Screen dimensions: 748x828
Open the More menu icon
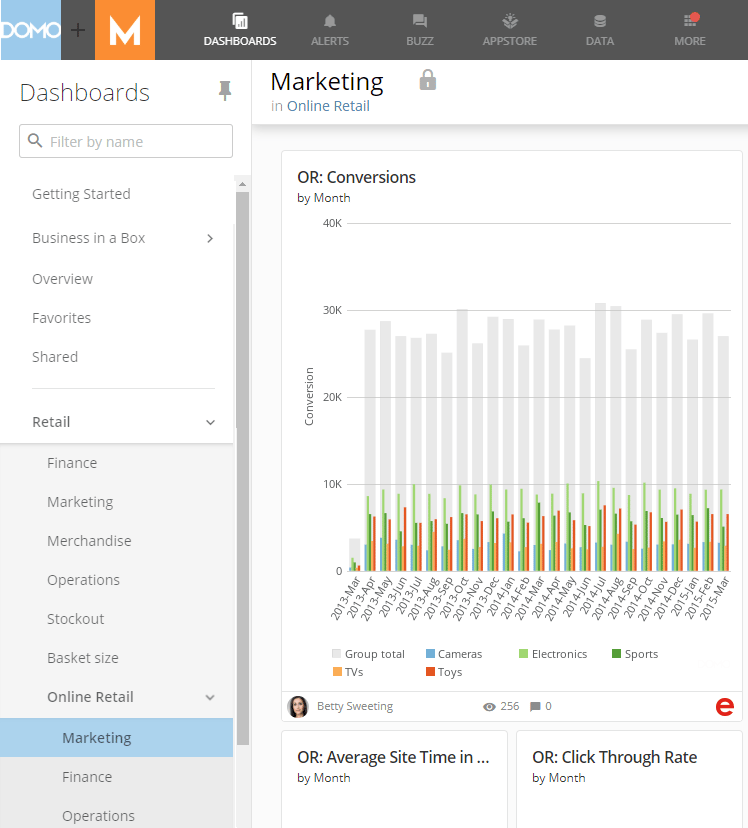coord(690,20)
